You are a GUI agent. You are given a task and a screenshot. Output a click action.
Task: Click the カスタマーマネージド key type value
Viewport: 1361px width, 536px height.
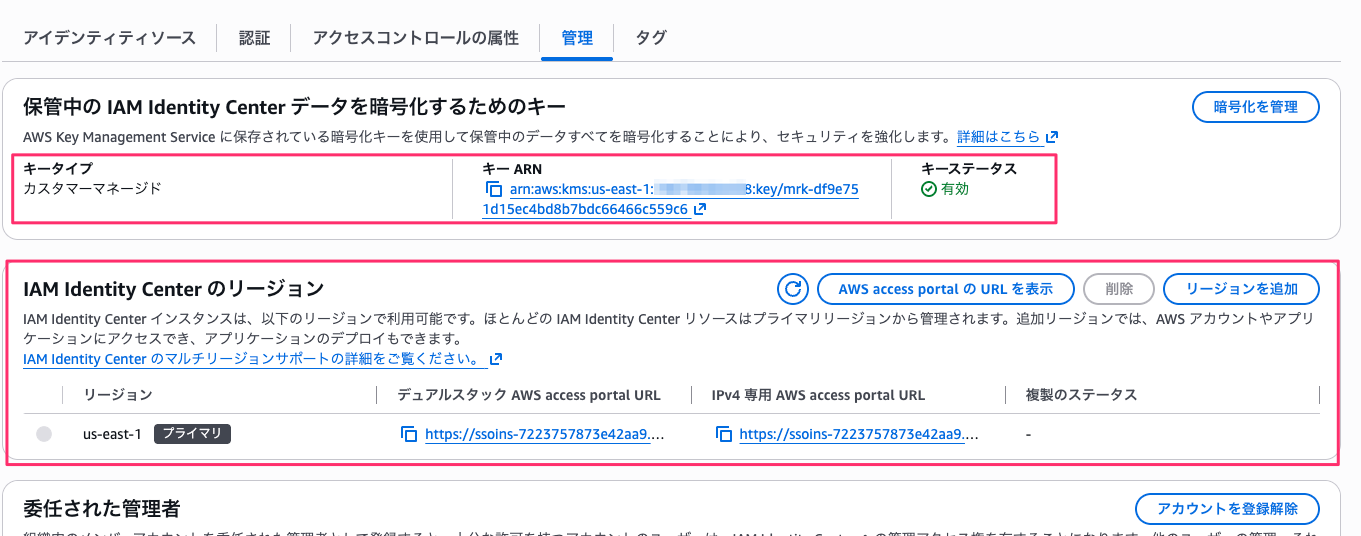coord(92,188)
